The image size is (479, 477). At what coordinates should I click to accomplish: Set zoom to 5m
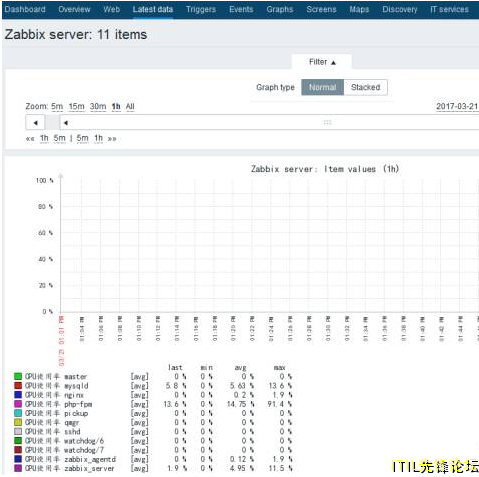57,107
